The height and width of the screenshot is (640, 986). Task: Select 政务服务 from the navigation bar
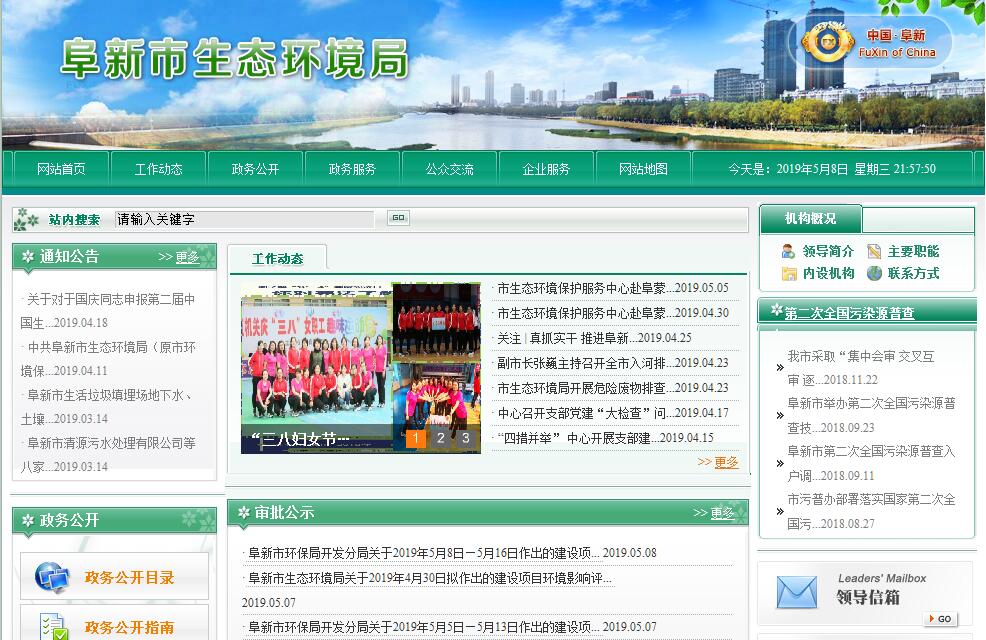(353, 169)
